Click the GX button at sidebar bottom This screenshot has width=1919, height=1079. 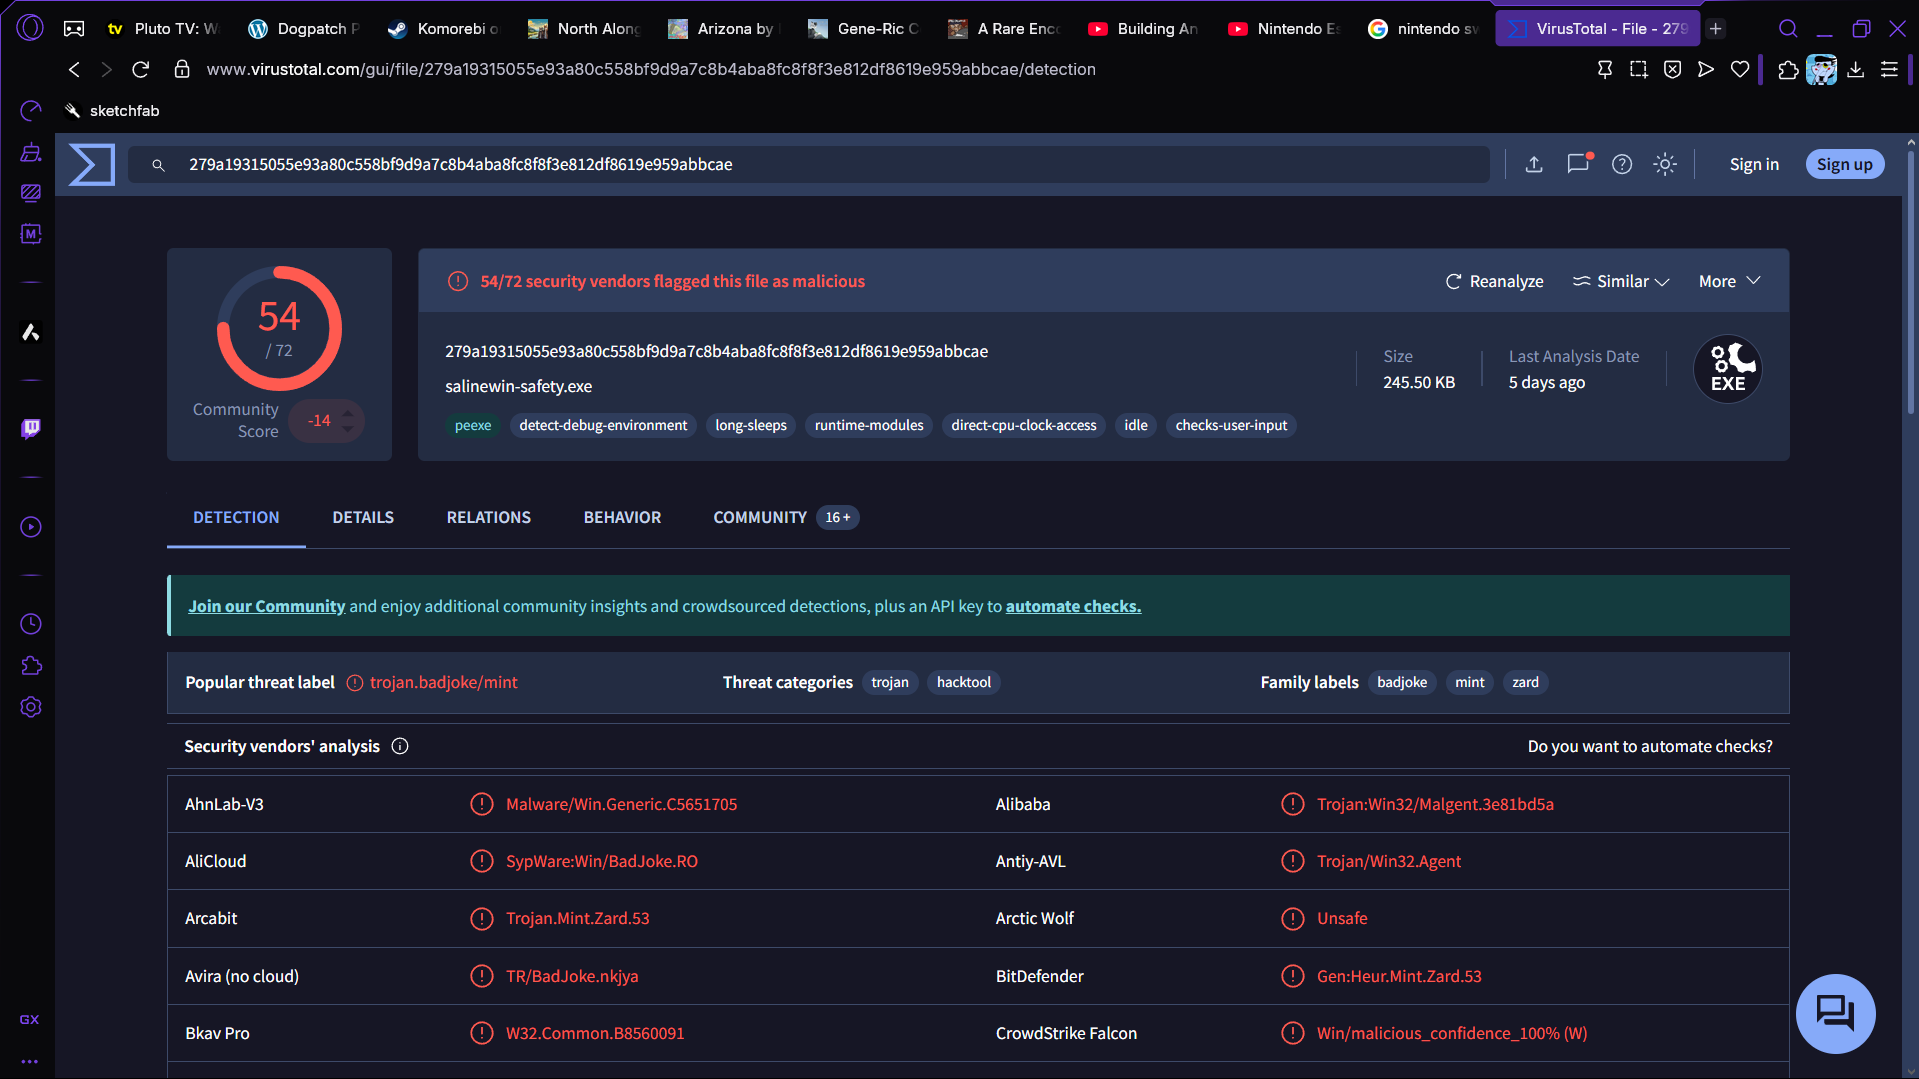[x=30, y=1020]
